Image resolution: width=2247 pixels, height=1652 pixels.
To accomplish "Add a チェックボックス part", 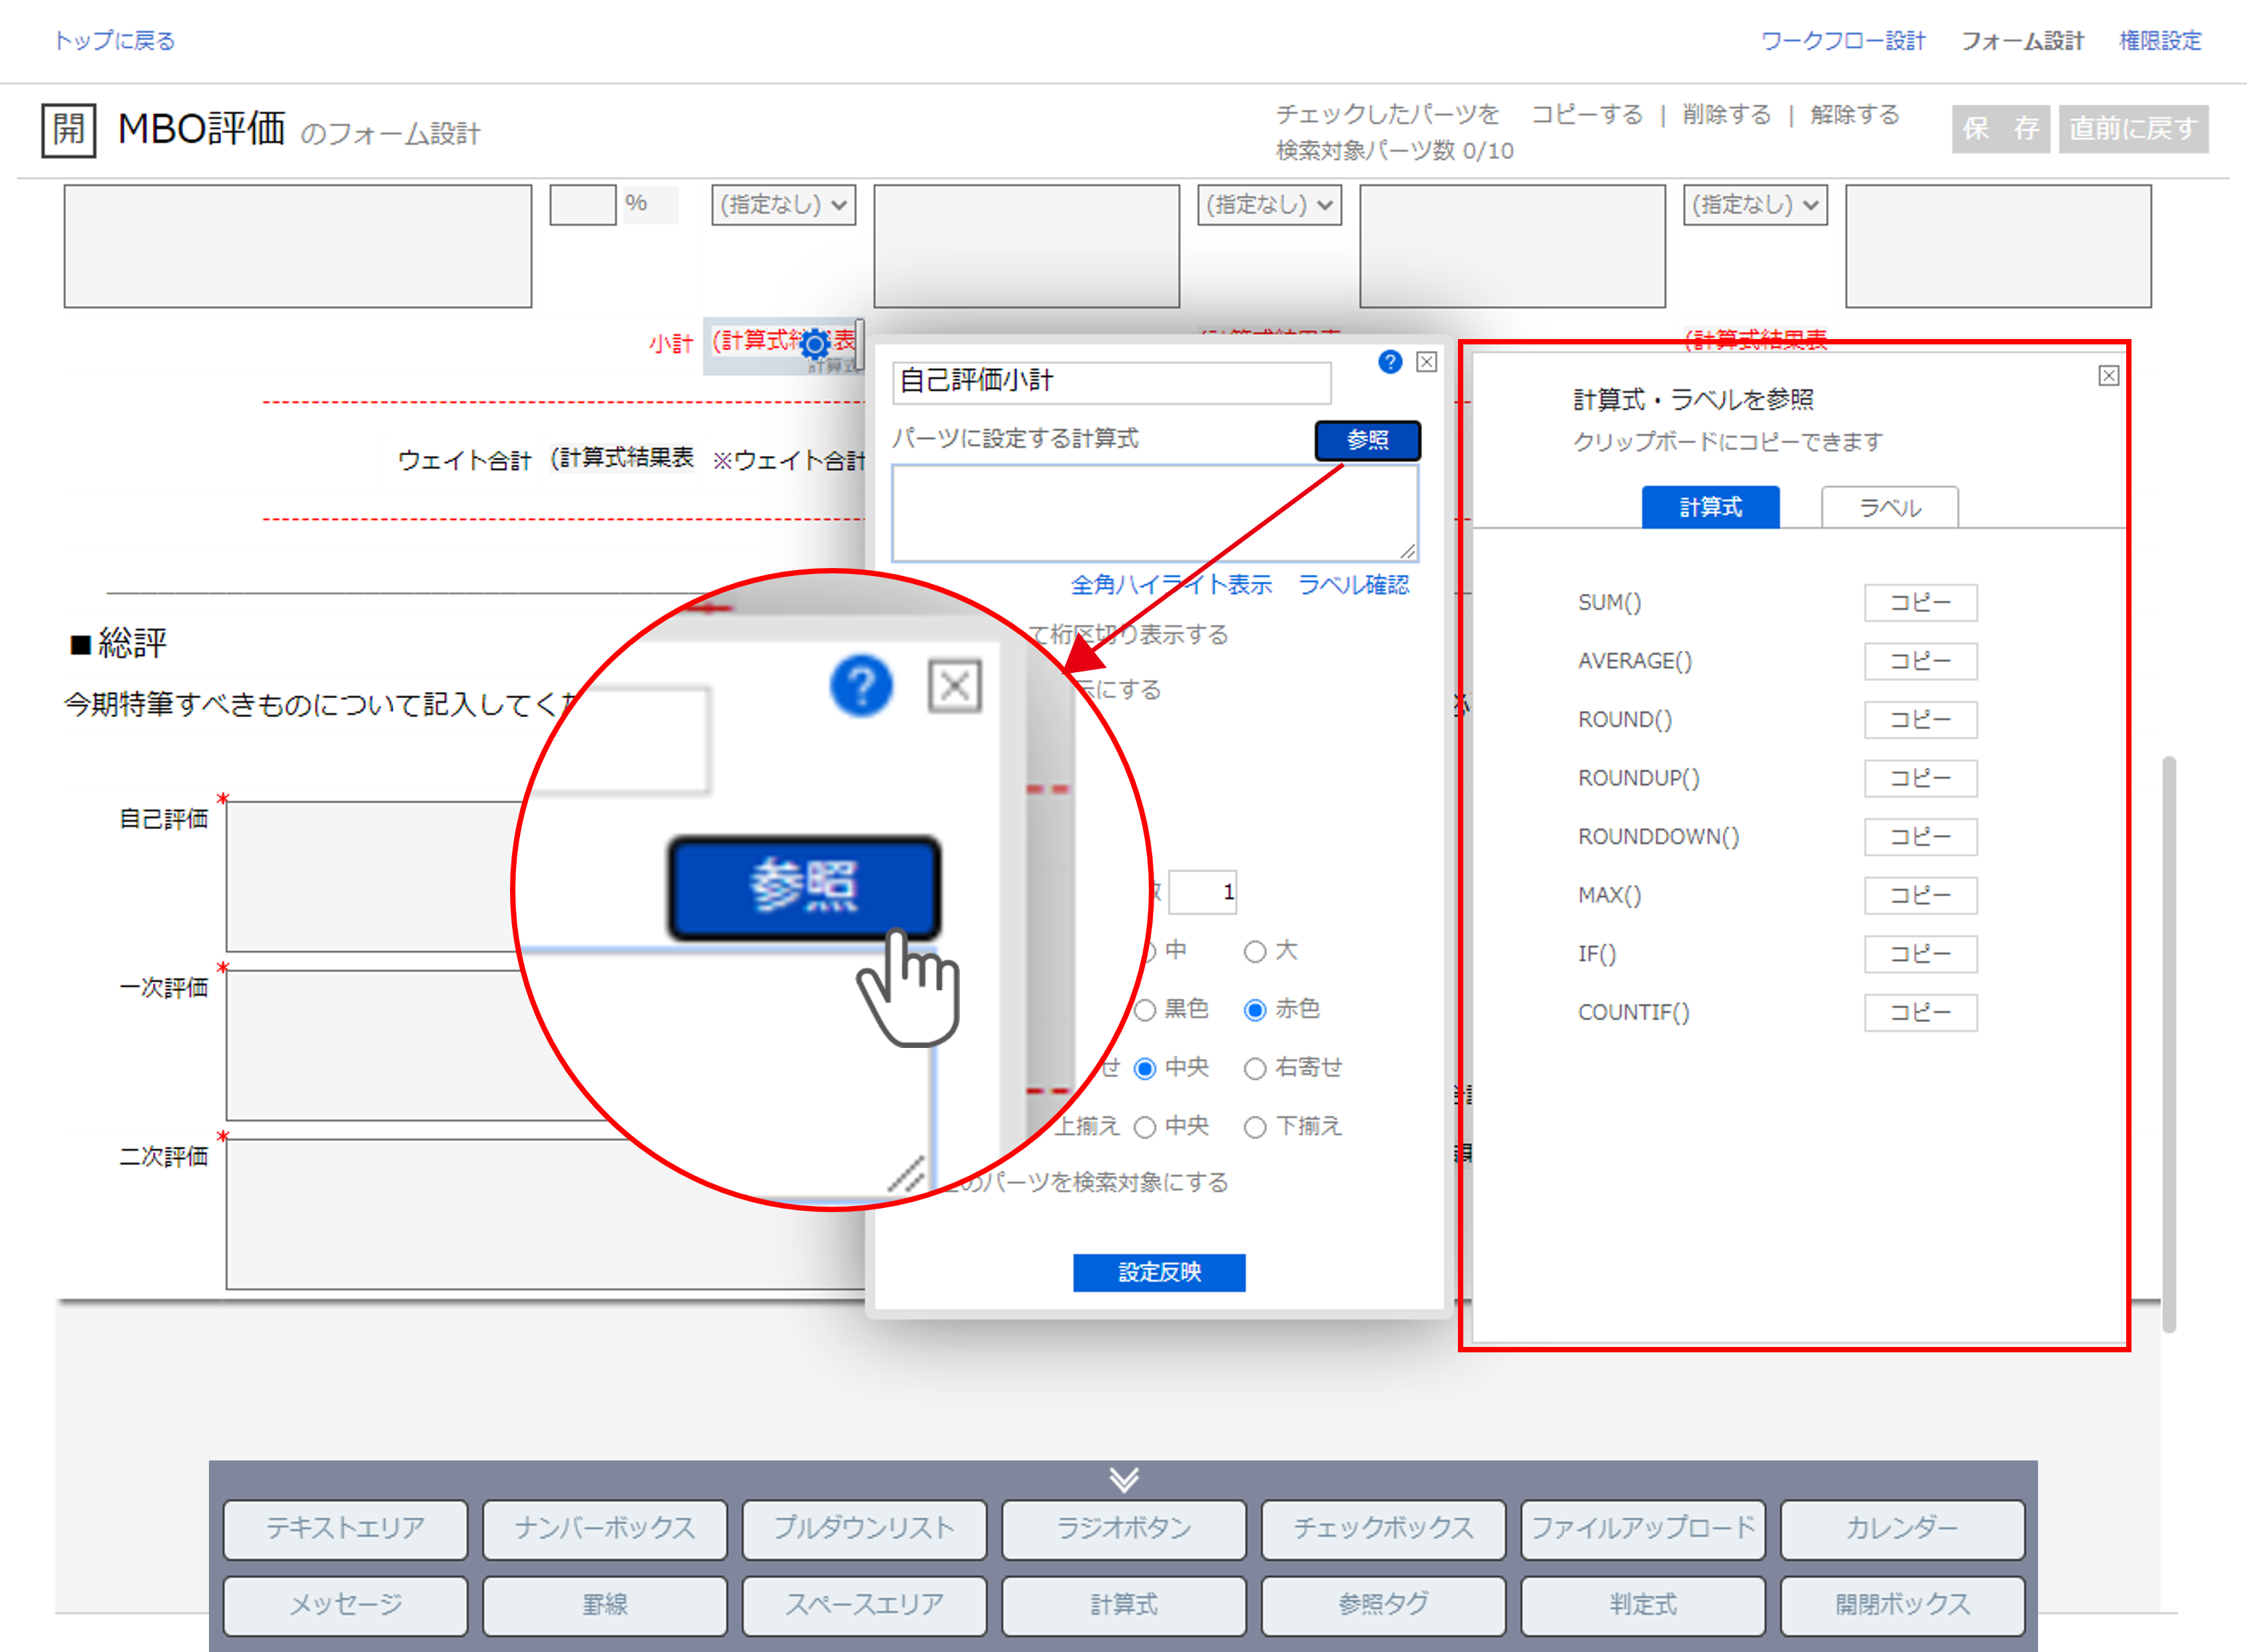I will click(x=1383, y=1529).
